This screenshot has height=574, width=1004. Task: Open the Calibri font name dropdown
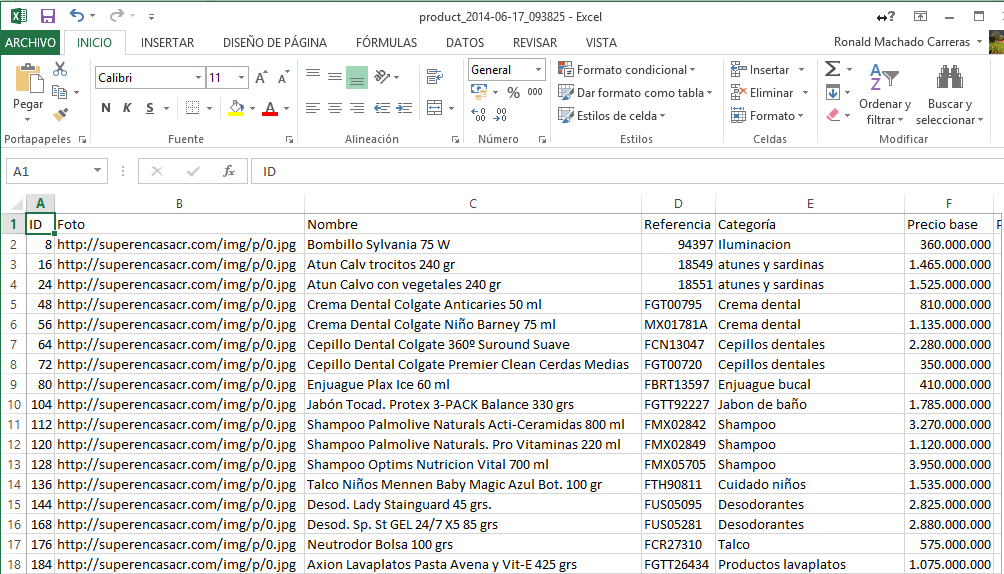(x=198, y=78)
